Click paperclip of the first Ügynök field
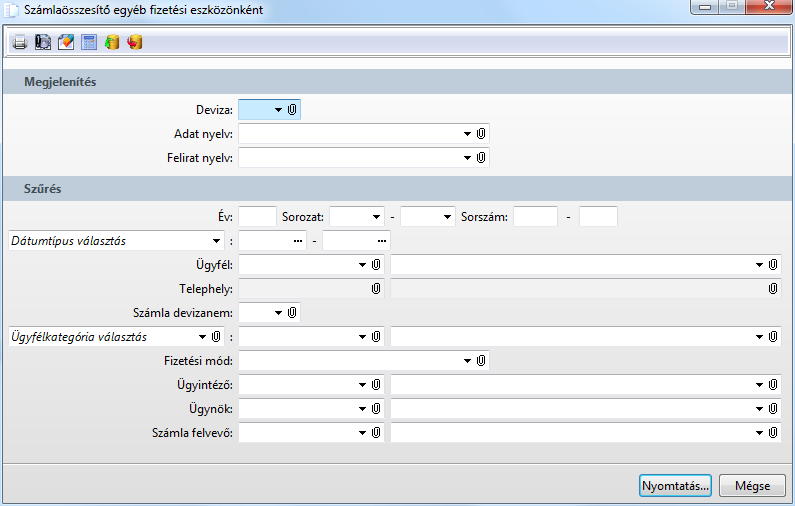The width and height of the screenshot is (795, 506). (376, 409)
